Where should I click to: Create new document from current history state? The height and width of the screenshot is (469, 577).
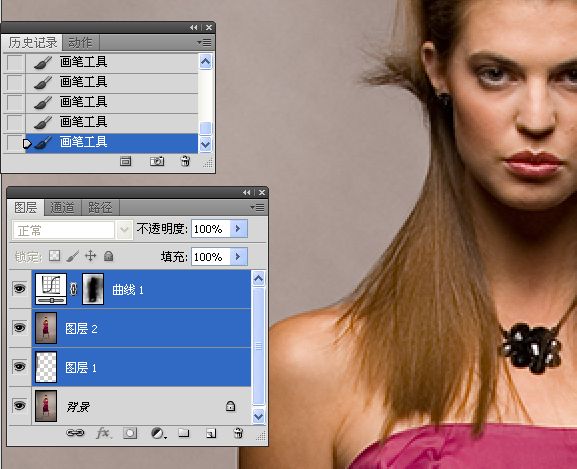coord(125,161)
